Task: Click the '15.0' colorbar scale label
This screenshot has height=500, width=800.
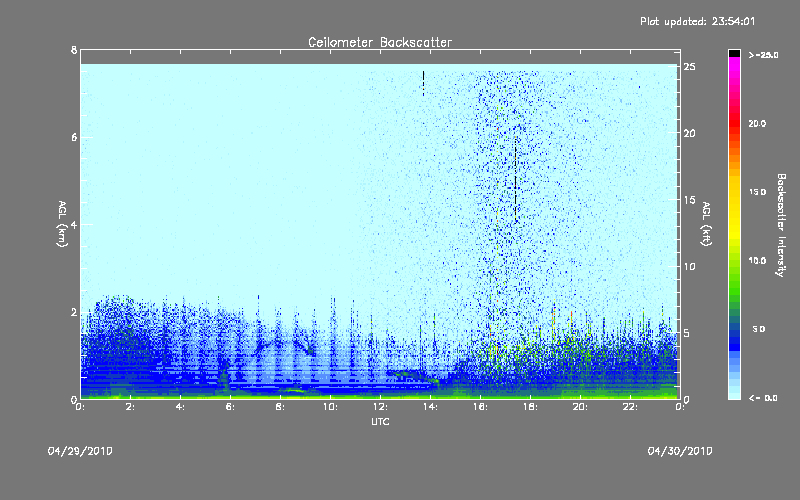Action: tap(758, 192)
